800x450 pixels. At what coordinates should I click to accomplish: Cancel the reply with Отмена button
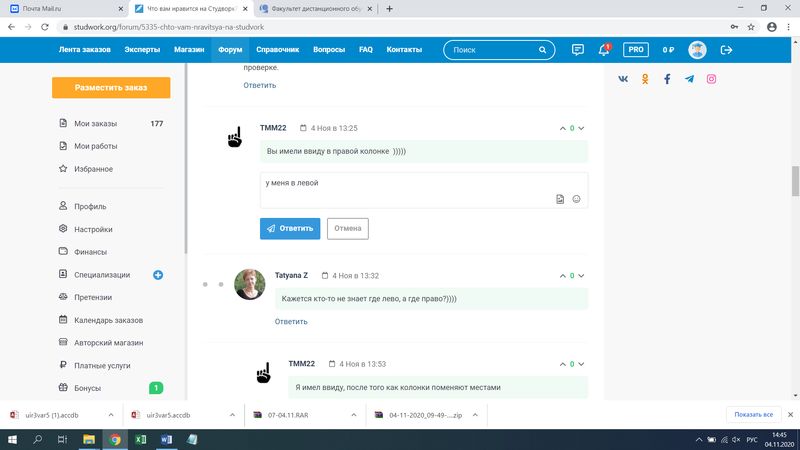347,228
